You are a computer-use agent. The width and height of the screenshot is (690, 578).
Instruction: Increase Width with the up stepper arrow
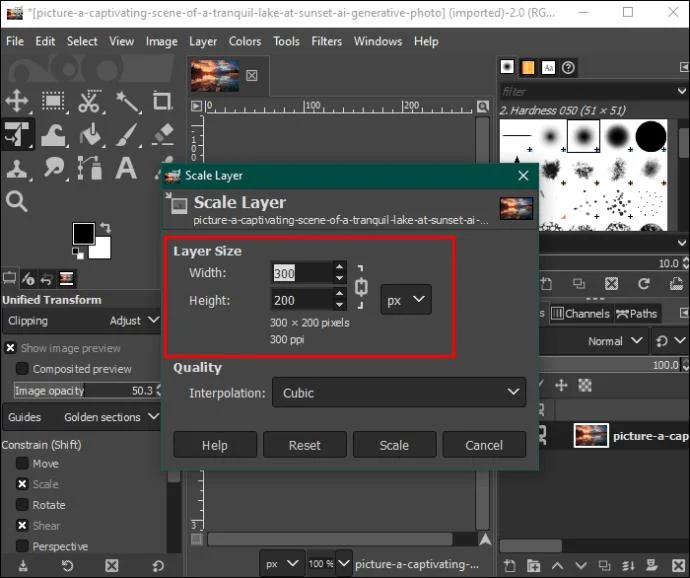point(339,267)
